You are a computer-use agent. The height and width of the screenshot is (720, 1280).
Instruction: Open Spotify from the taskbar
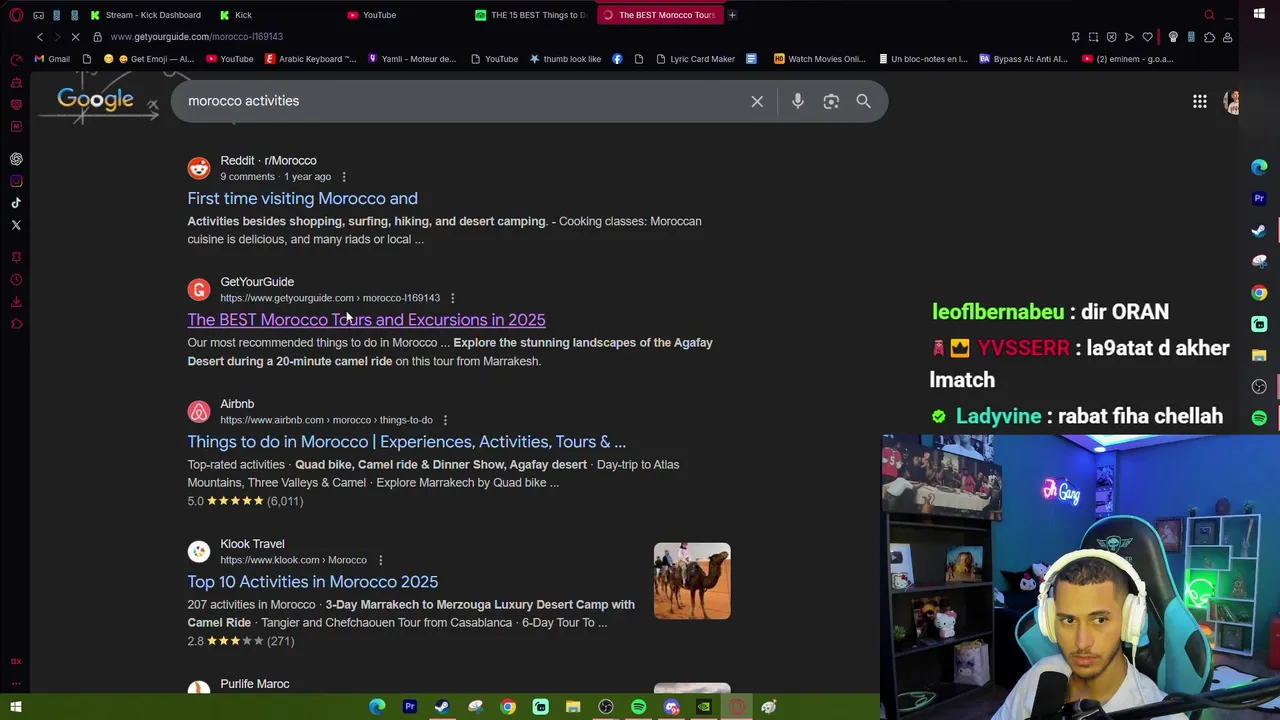638,707
